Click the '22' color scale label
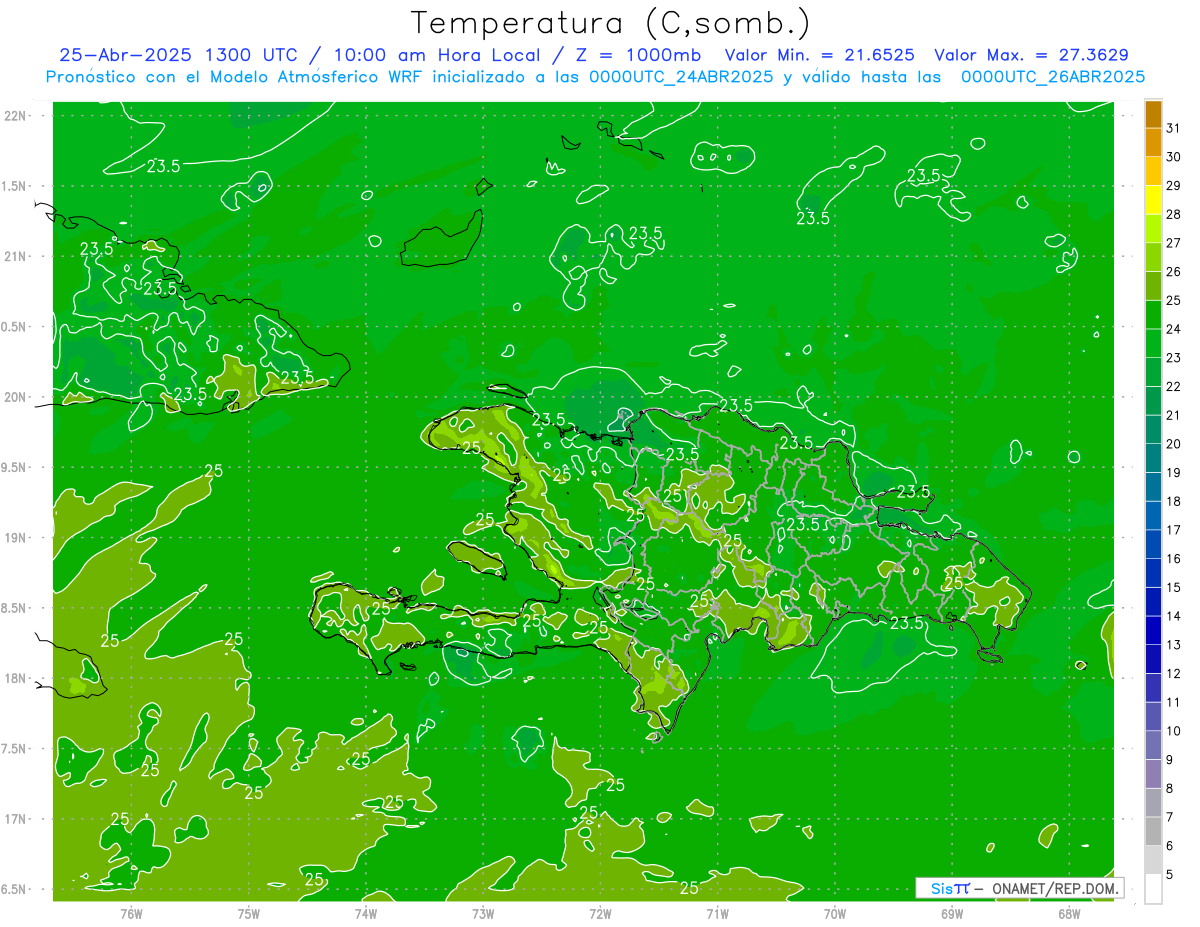 pos(1174,386)
